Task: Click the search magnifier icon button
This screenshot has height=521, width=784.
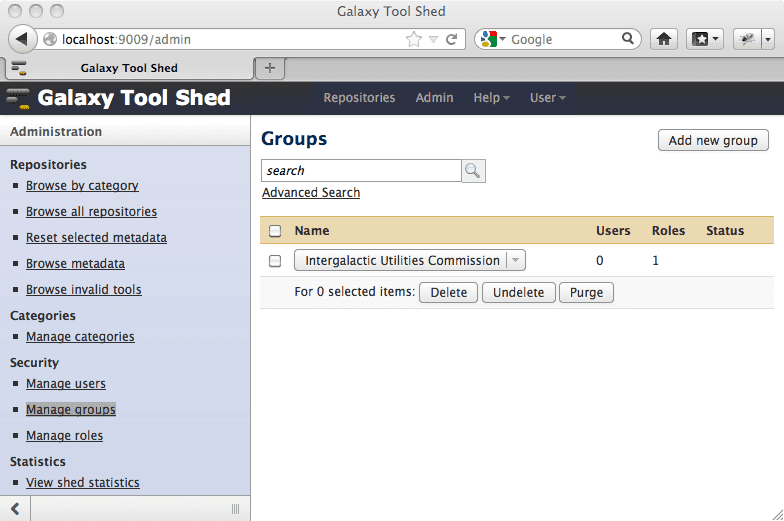Action: [473, 171]
